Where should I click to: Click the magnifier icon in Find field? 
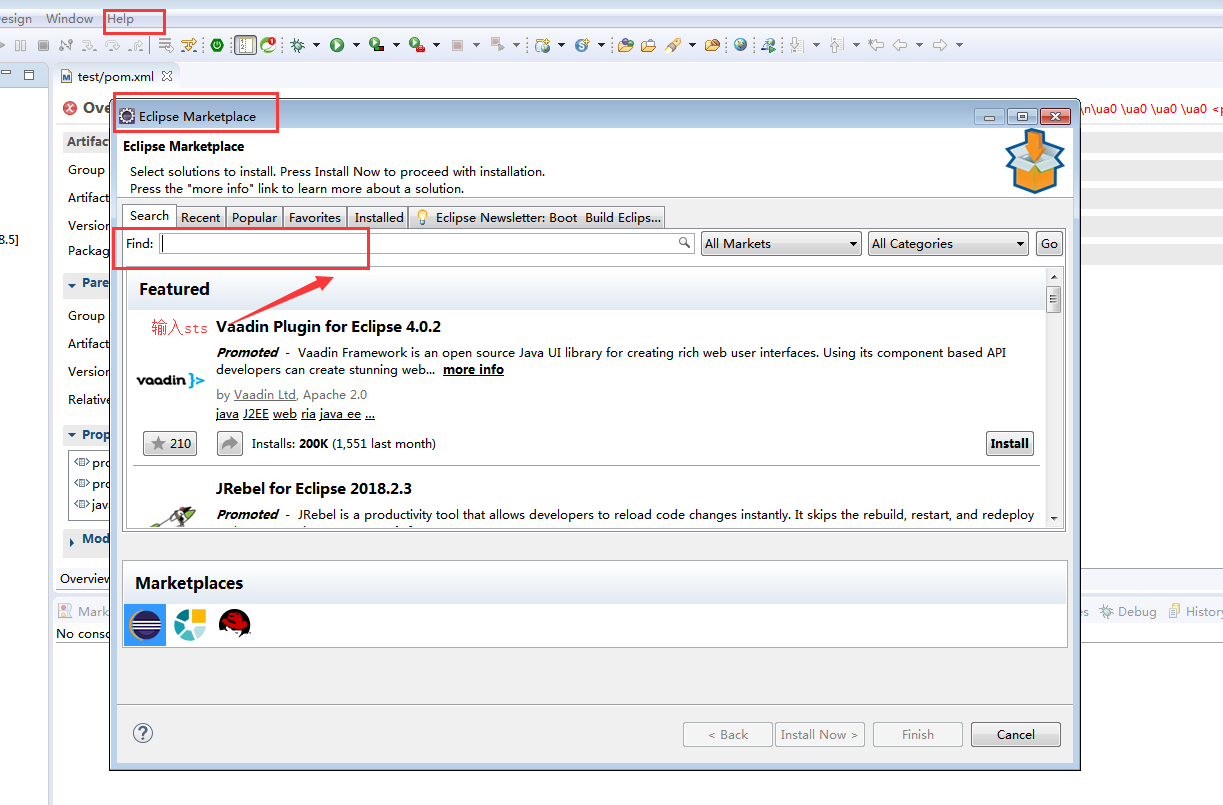(685, 243)
